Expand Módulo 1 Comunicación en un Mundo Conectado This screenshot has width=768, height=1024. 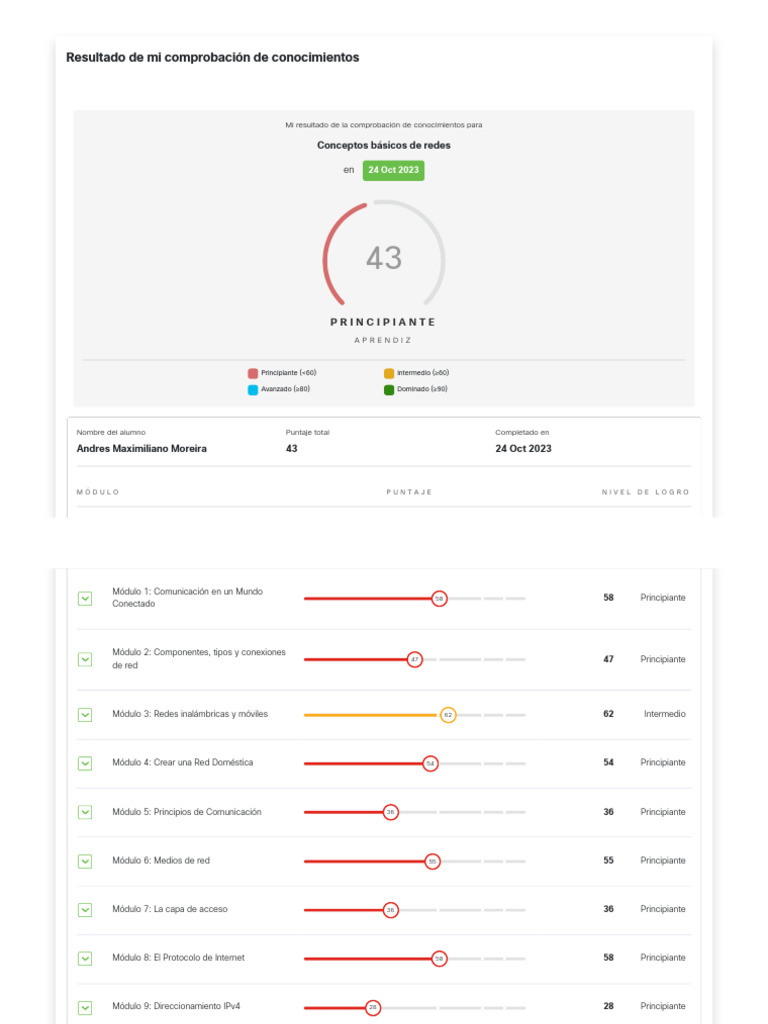(x=85, y=598)
